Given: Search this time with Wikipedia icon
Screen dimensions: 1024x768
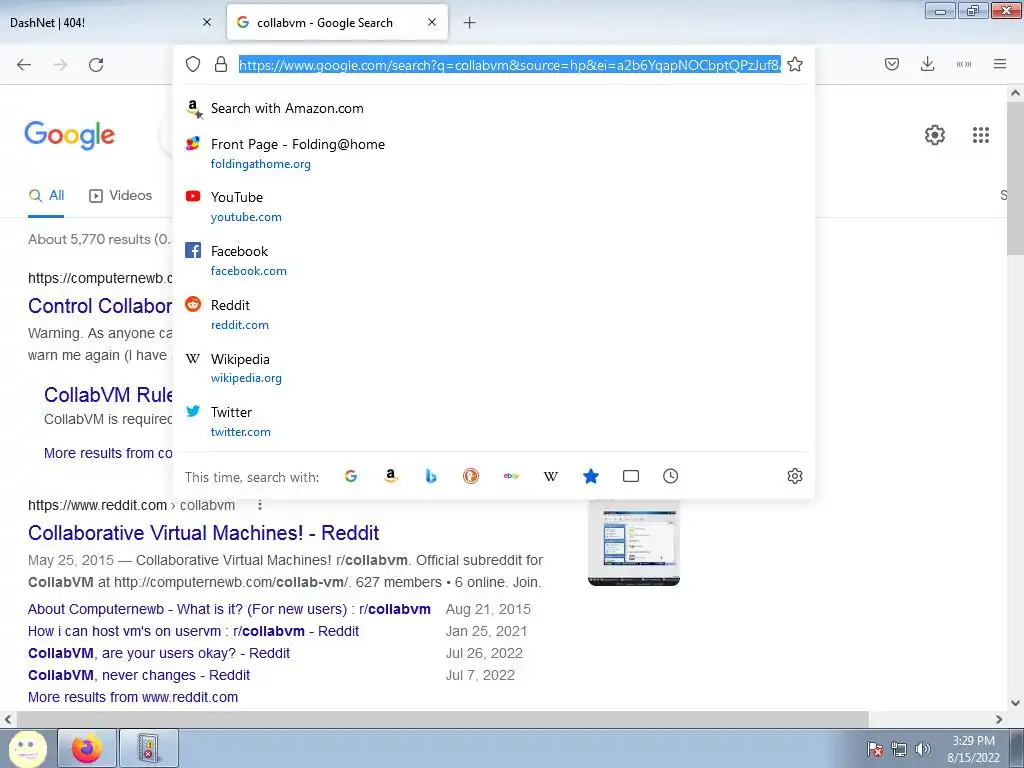Looking at the screenshot, I should click(551, 476).
